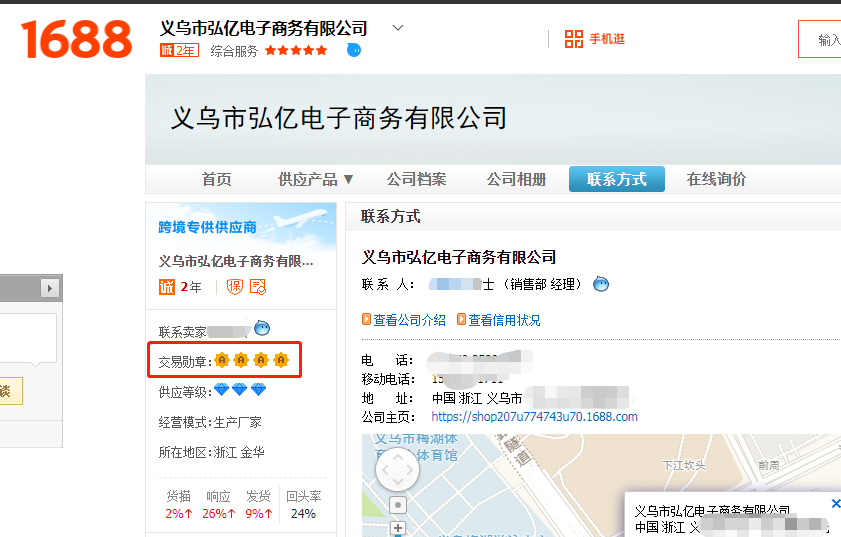Click the certificate document icon in sidebar
This screenshot has width=841, height=537.
pos(258,287)
